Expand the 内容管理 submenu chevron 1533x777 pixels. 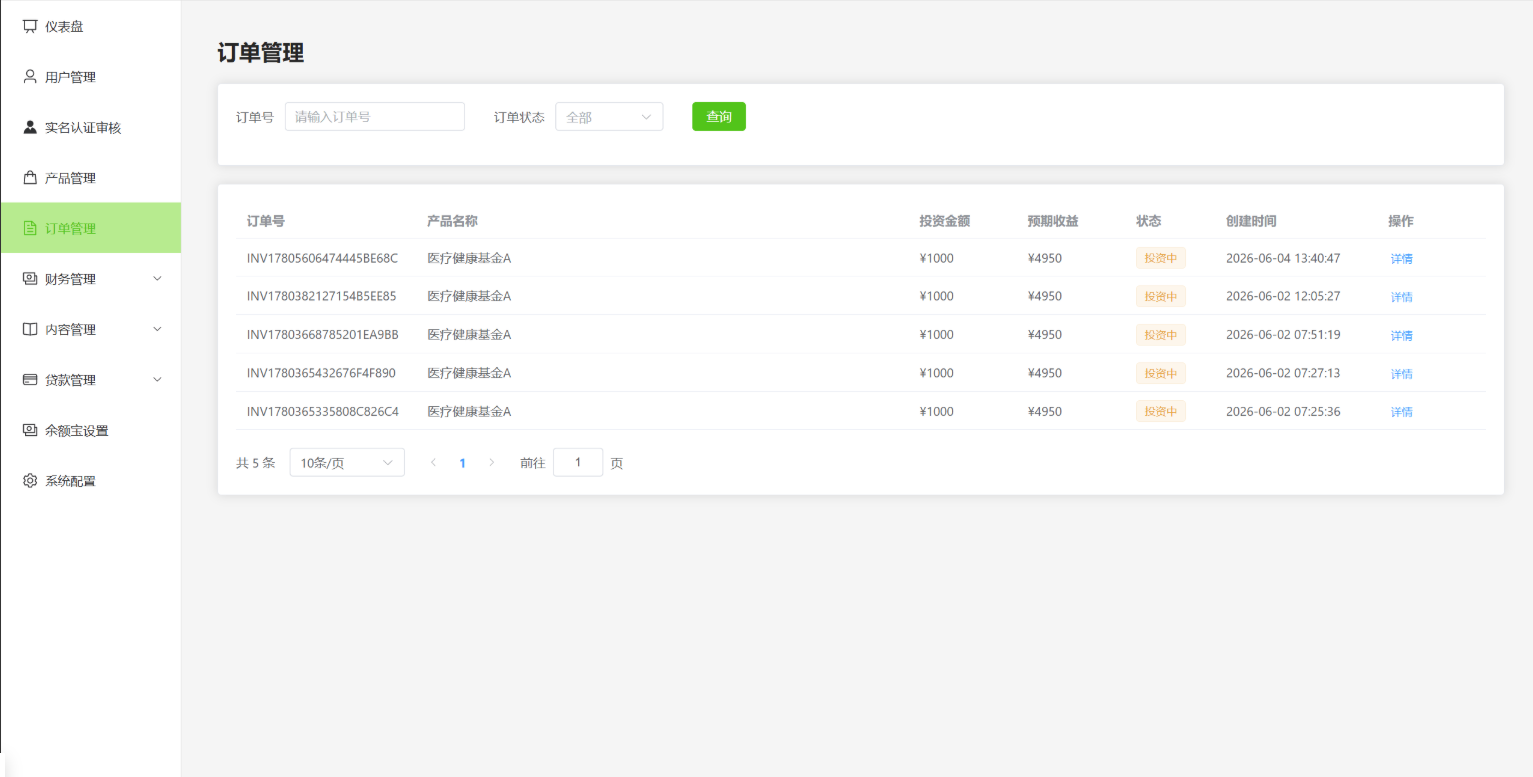[157, 329]
